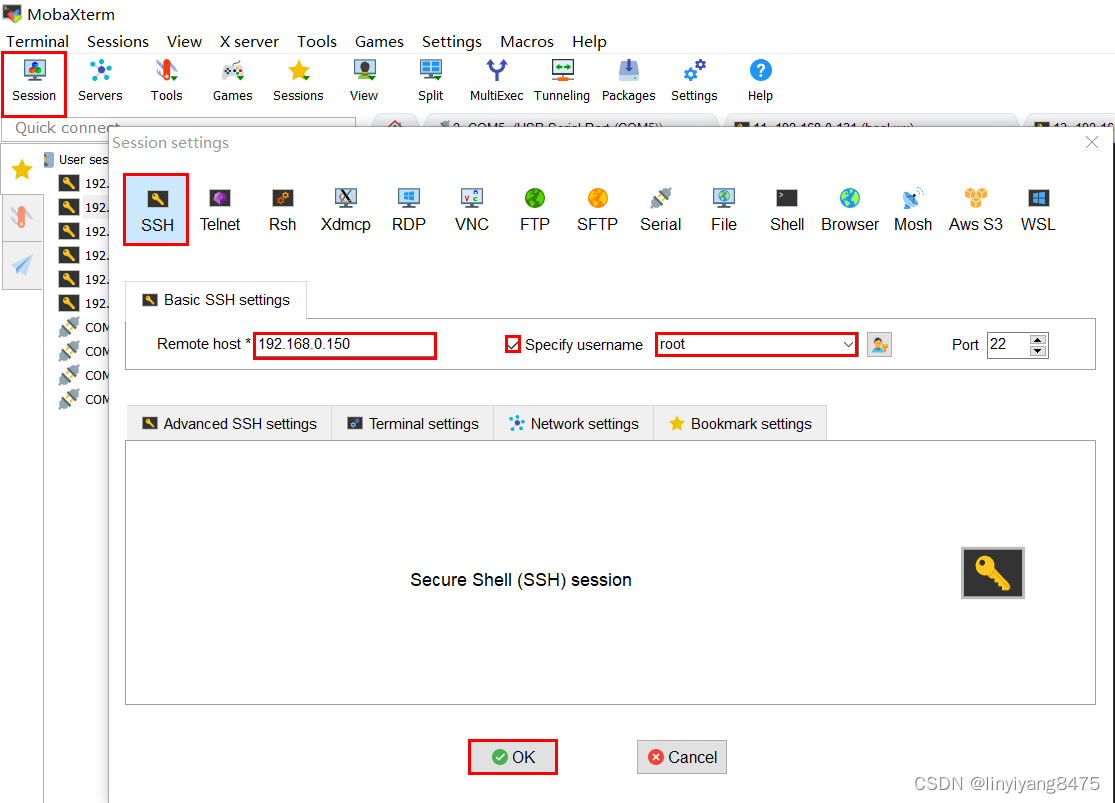Screen dimensions: 1115x803
Task: Open the MultiExec toolbar tool
Action: pyautogui.click(x=495, y=80)
